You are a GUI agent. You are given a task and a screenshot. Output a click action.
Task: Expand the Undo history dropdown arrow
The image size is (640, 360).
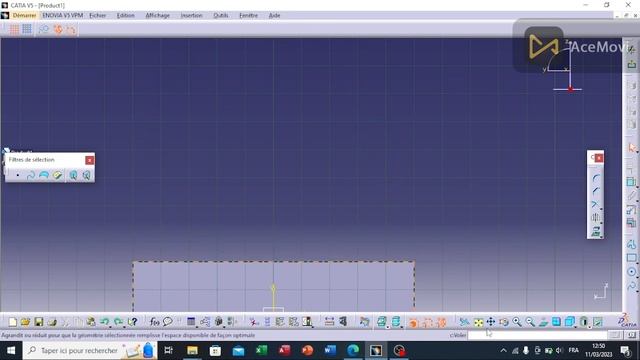(x=111, y=327)
